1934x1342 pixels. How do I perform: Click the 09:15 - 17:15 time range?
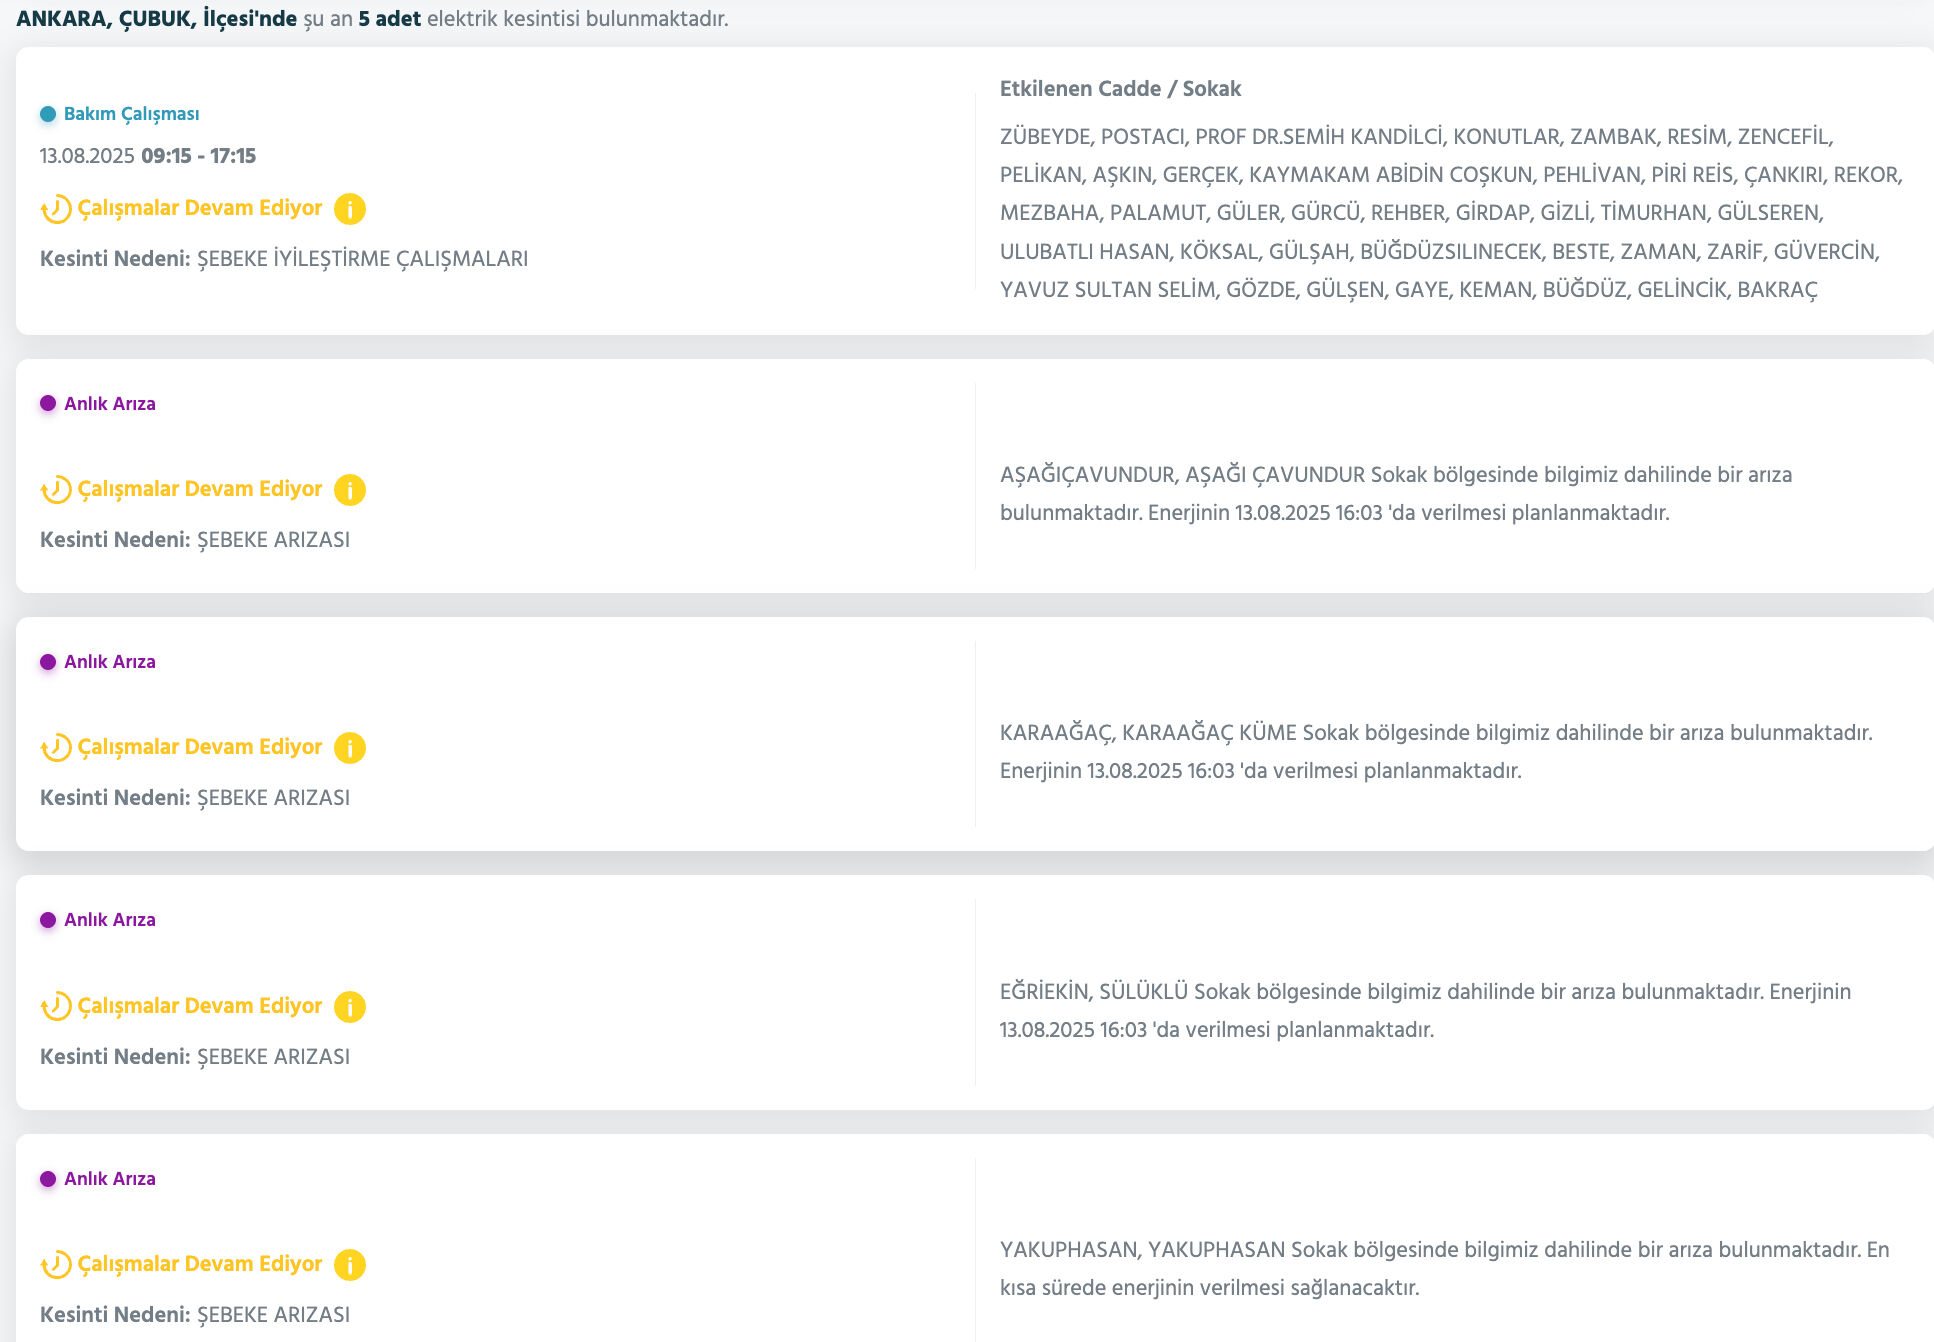pyautogui.click(x=198, y=156)
